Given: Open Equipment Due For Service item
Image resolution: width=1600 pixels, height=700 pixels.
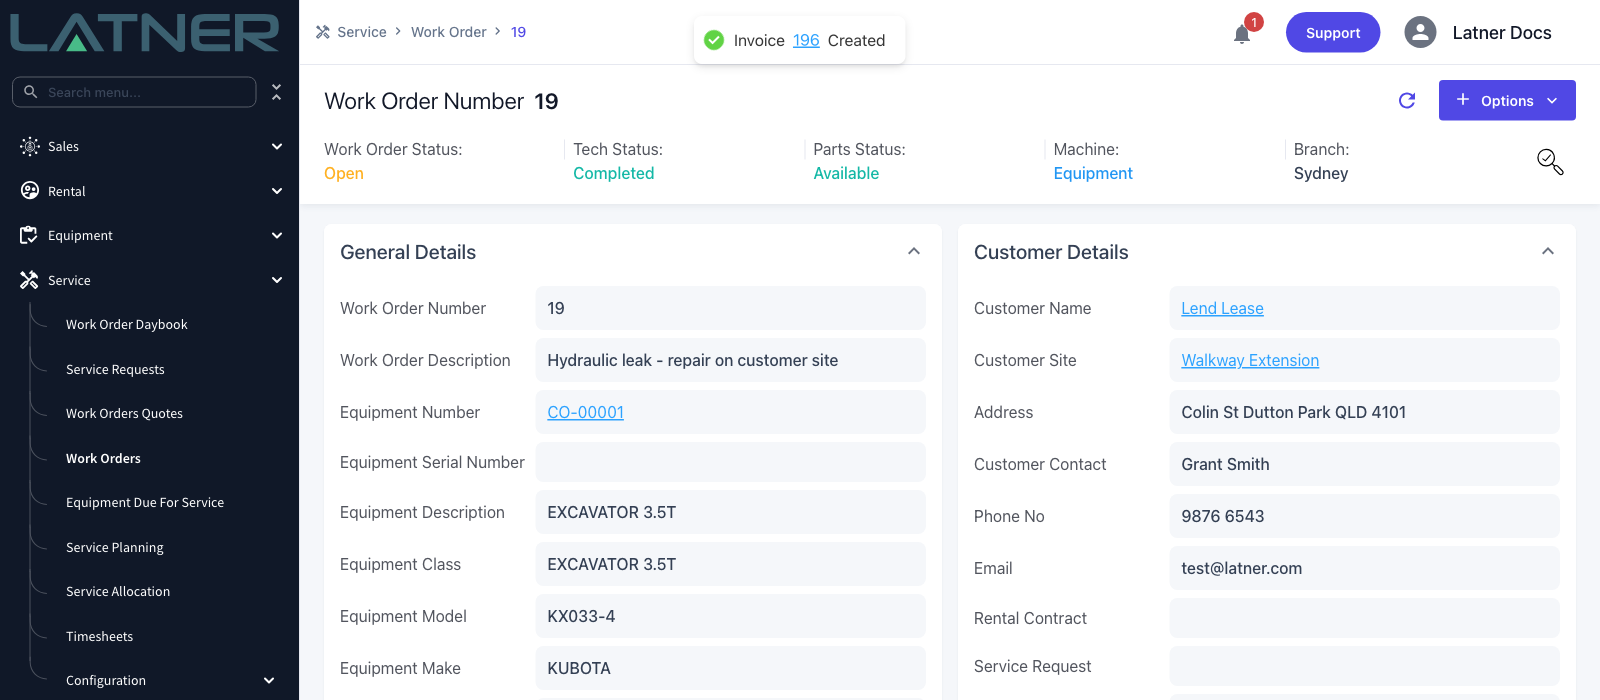Looking at the screenshot, I should (145, 502).
